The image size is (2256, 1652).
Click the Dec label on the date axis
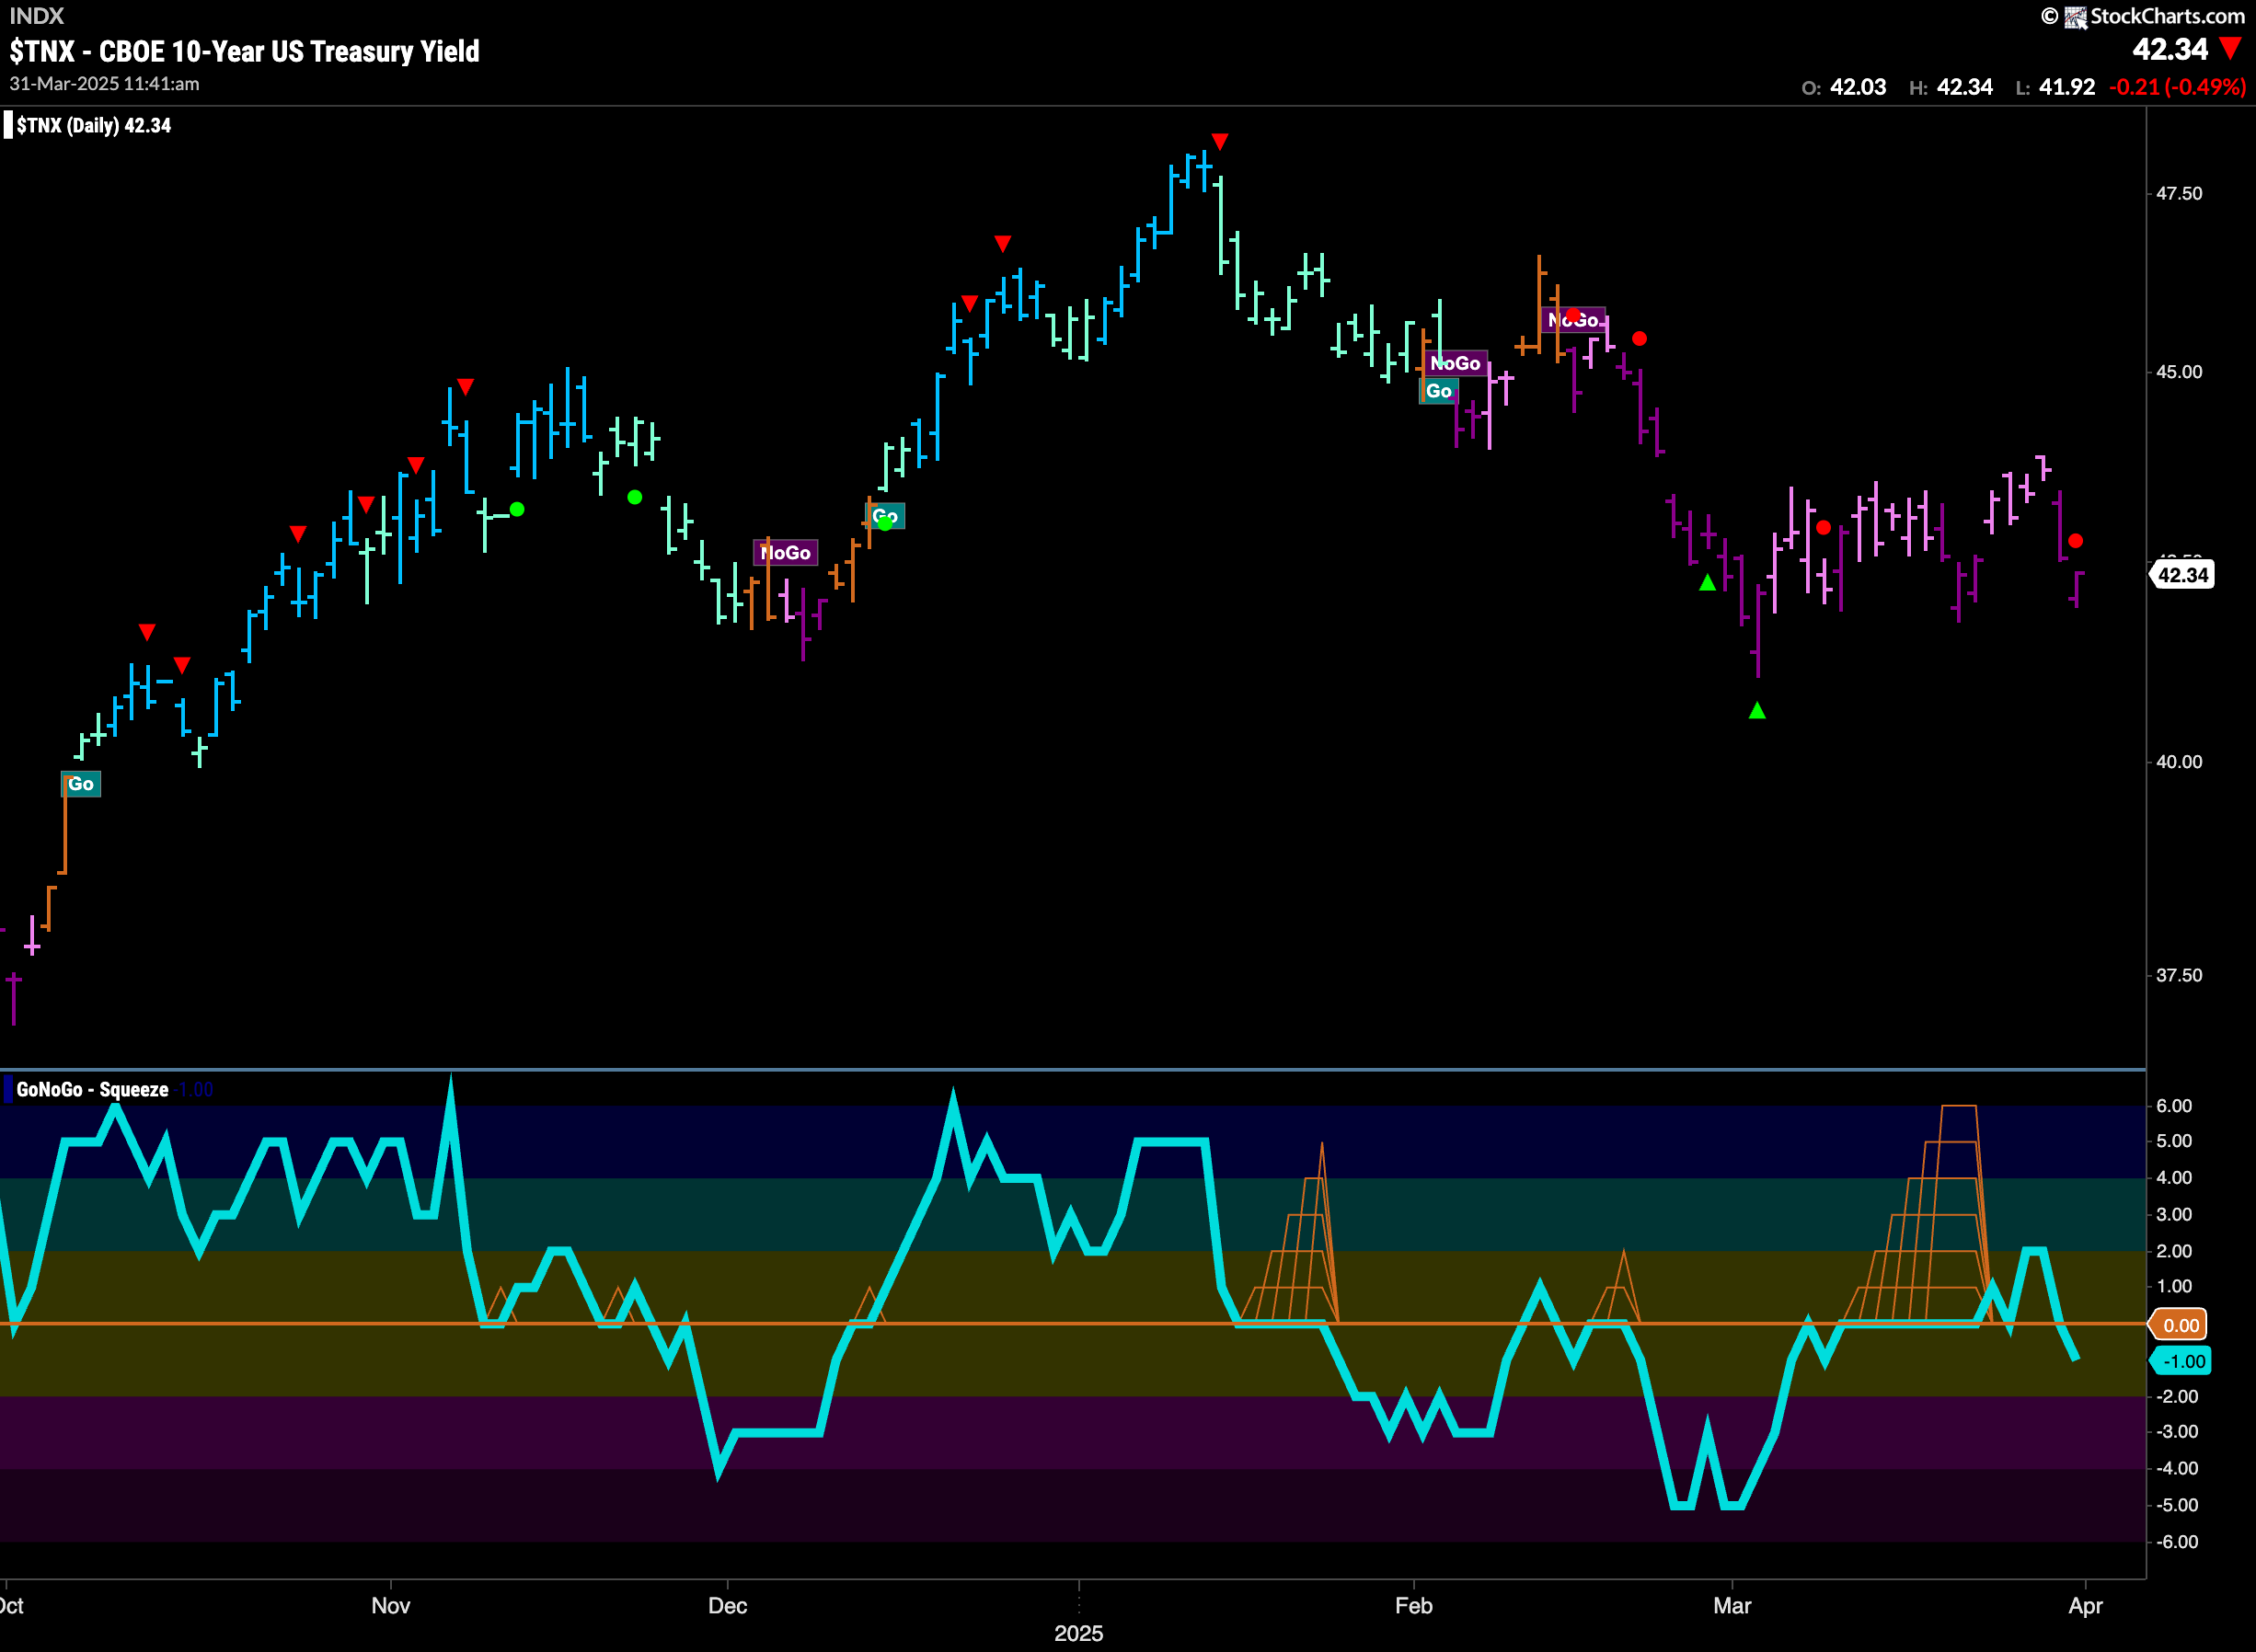(x=727, y=1605)
